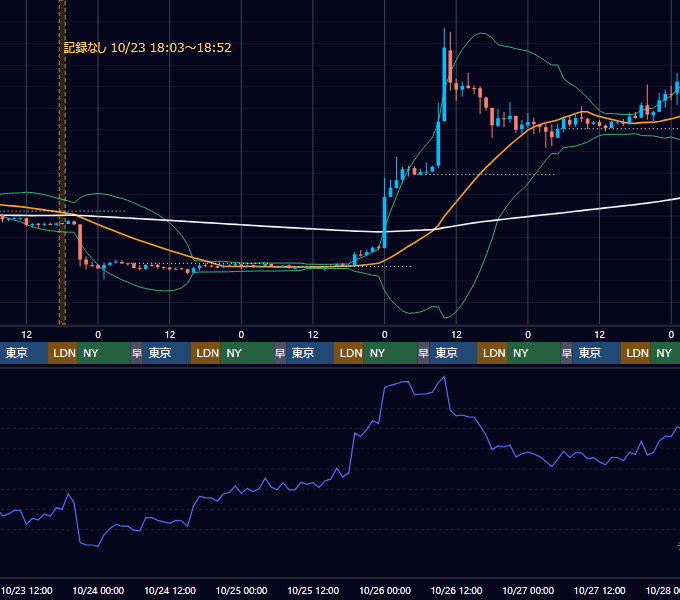680x600 pixels.
Task: Click the 10/27 12:00 date label
Action: (600, 590)
